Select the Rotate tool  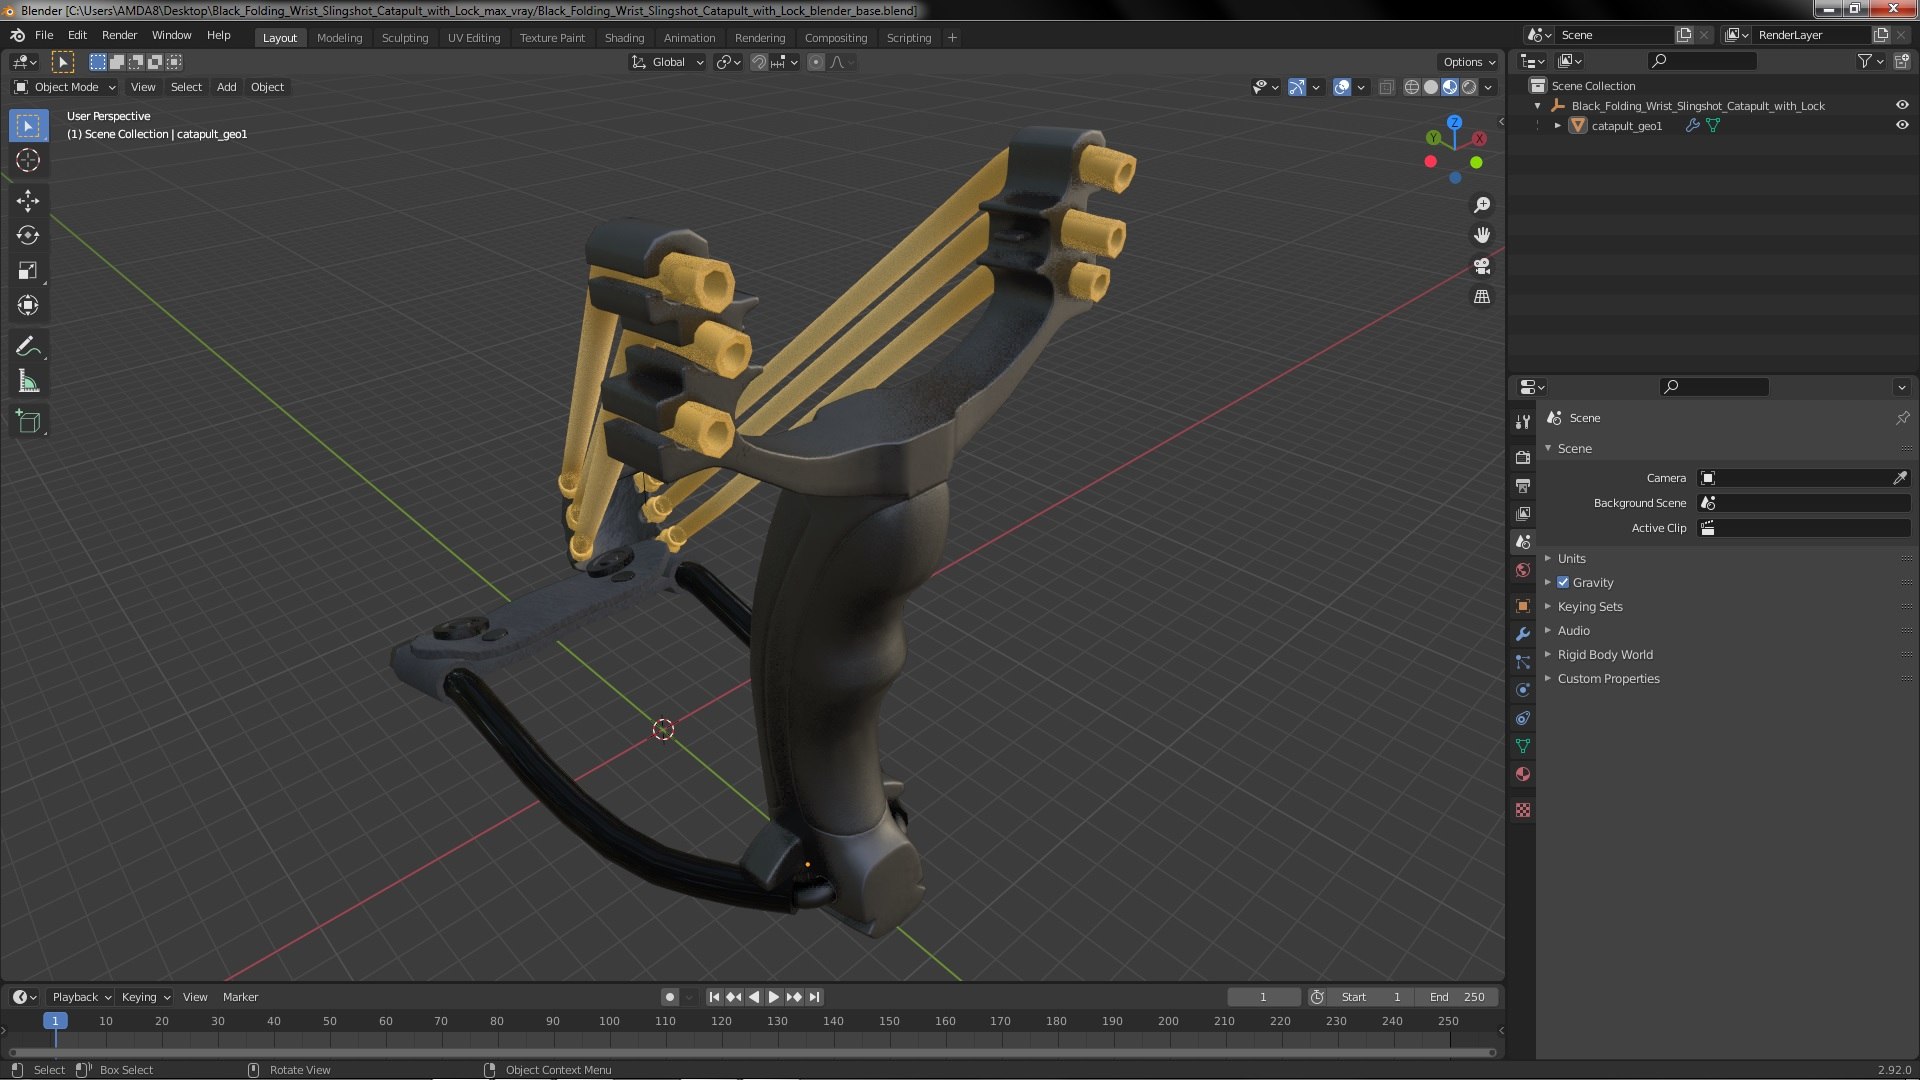pos(28,236)
